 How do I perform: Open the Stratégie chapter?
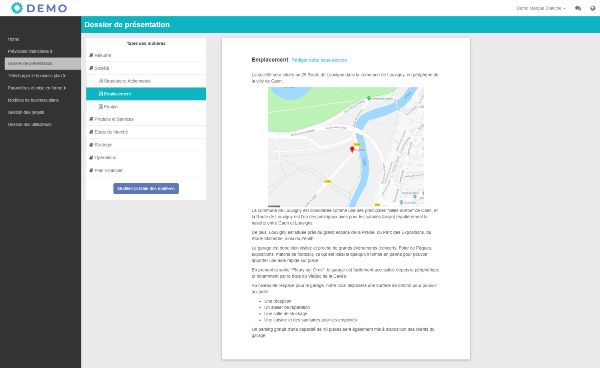(146, 145)
